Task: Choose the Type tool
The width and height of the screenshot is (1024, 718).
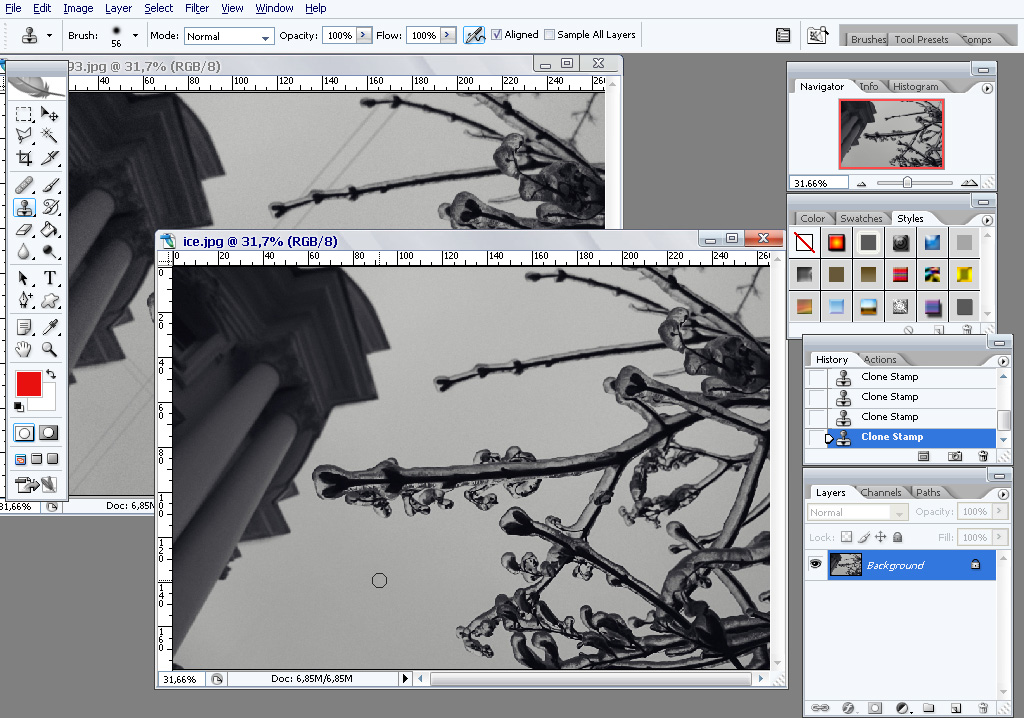Action: coord(49,278)
